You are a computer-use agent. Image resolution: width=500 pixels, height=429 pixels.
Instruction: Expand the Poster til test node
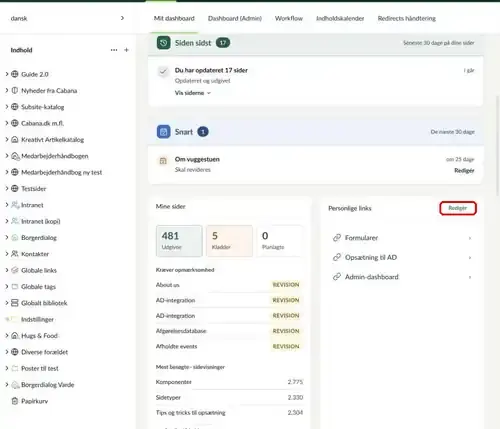tap(7, 368)
